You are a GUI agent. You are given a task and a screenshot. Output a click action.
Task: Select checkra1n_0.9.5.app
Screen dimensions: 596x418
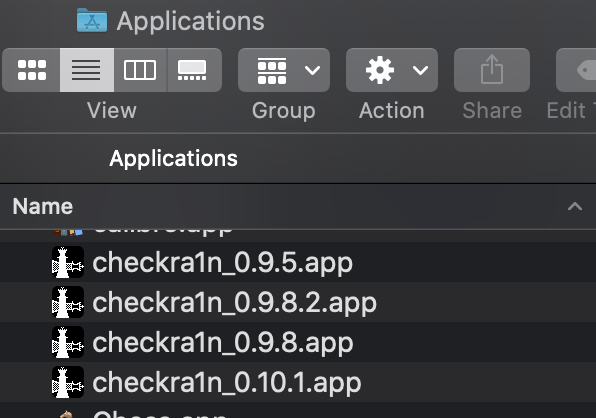point(298,262)
